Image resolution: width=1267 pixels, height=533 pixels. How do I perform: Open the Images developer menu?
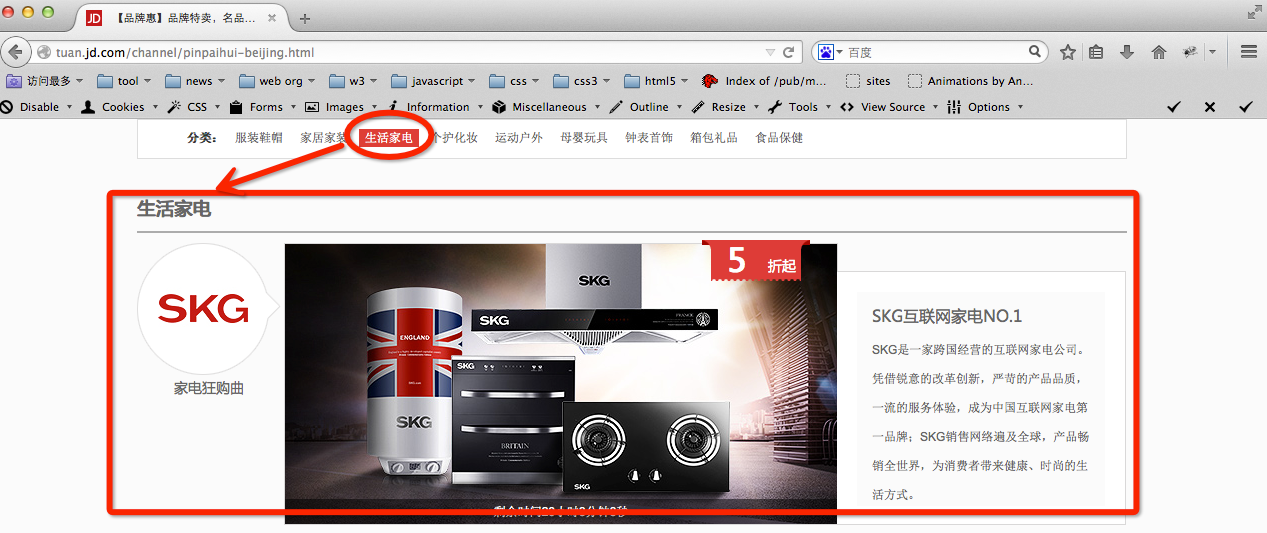pyautogui.click(x=340, y=107)
